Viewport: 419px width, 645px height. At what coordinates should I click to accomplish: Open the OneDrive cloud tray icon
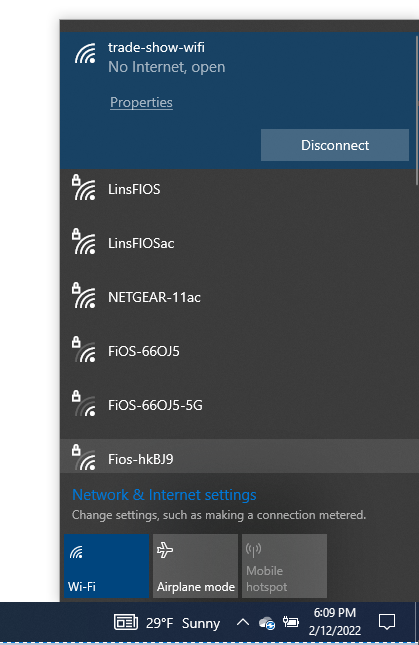[x=266, y=623]
